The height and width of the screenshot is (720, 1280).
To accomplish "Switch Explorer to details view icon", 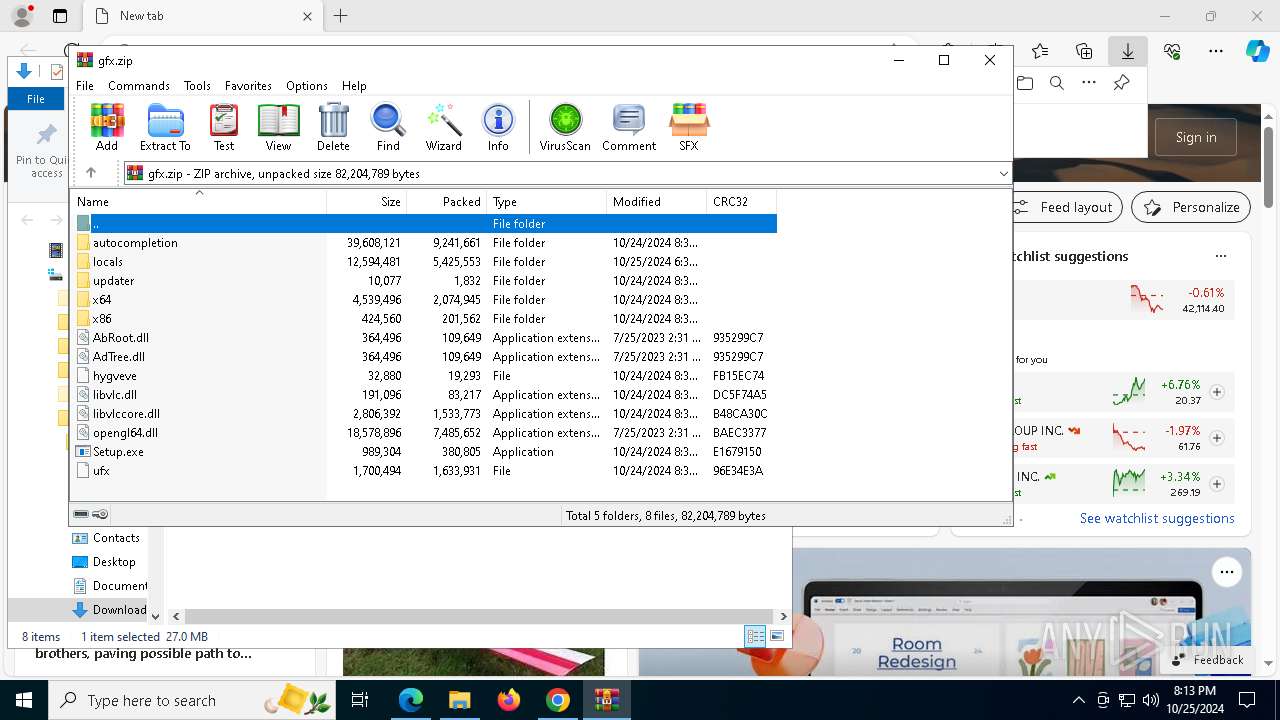I will point(755,636).
